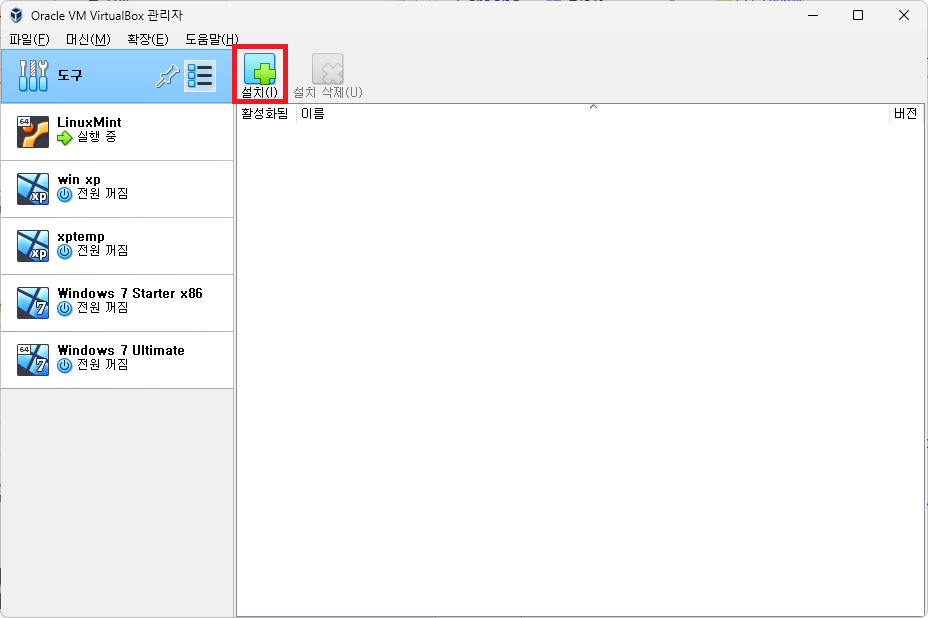The width and height of the screenshot is (928, 618).
Task: Select the LinuxMint virtual machine
Action: tap(117, 131)
